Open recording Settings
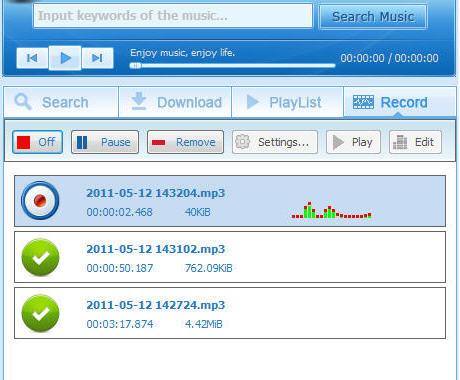 (275, 142)
